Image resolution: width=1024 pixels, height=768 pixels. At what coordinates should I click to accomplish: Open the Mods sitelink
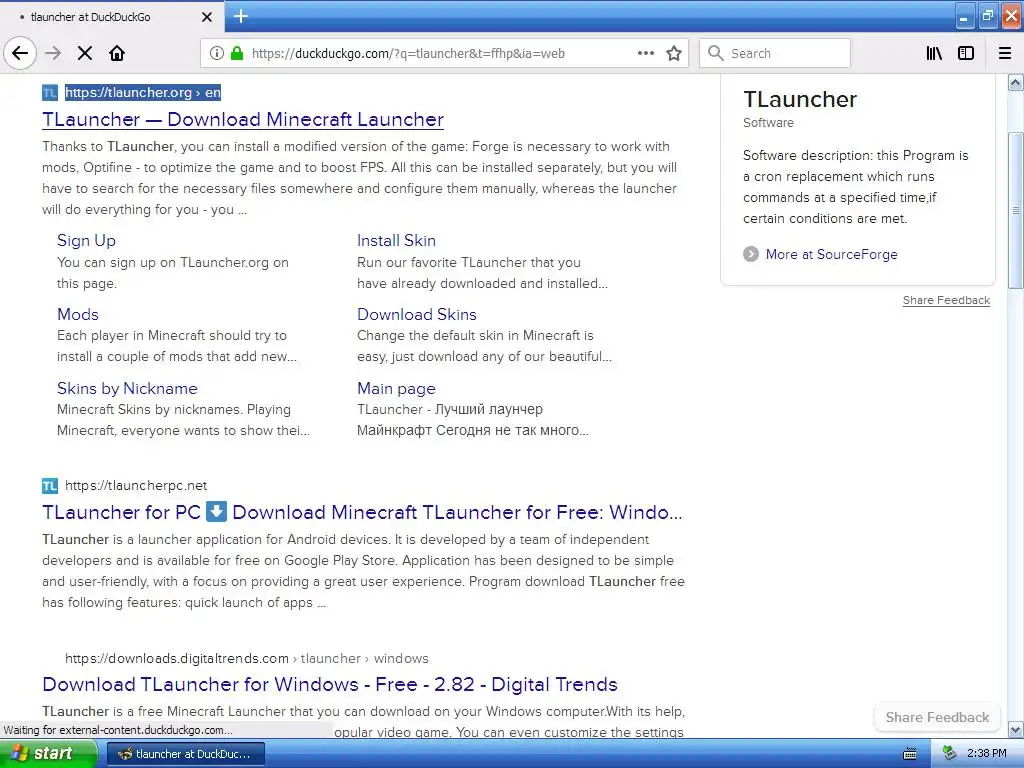tap(78, 314)
